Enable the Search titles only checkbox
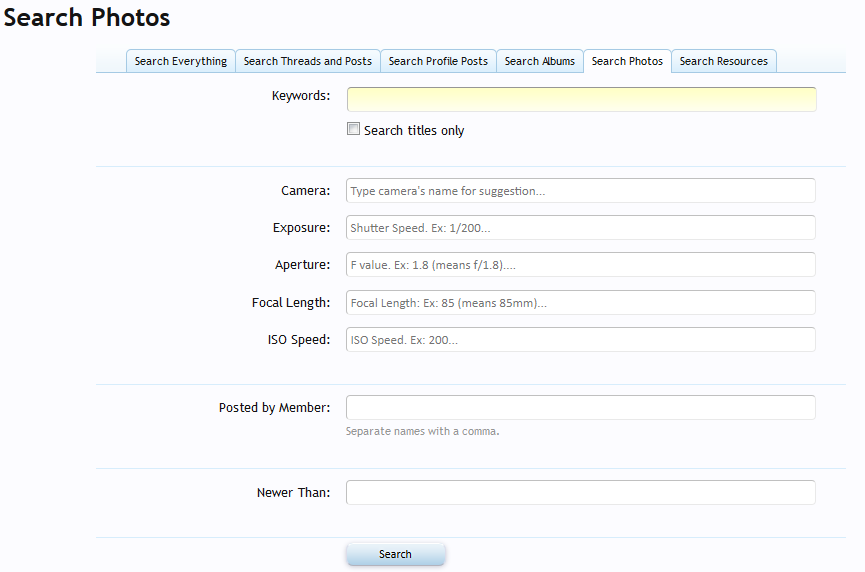Viewport: 865px width, 572px height. point(353,129)
